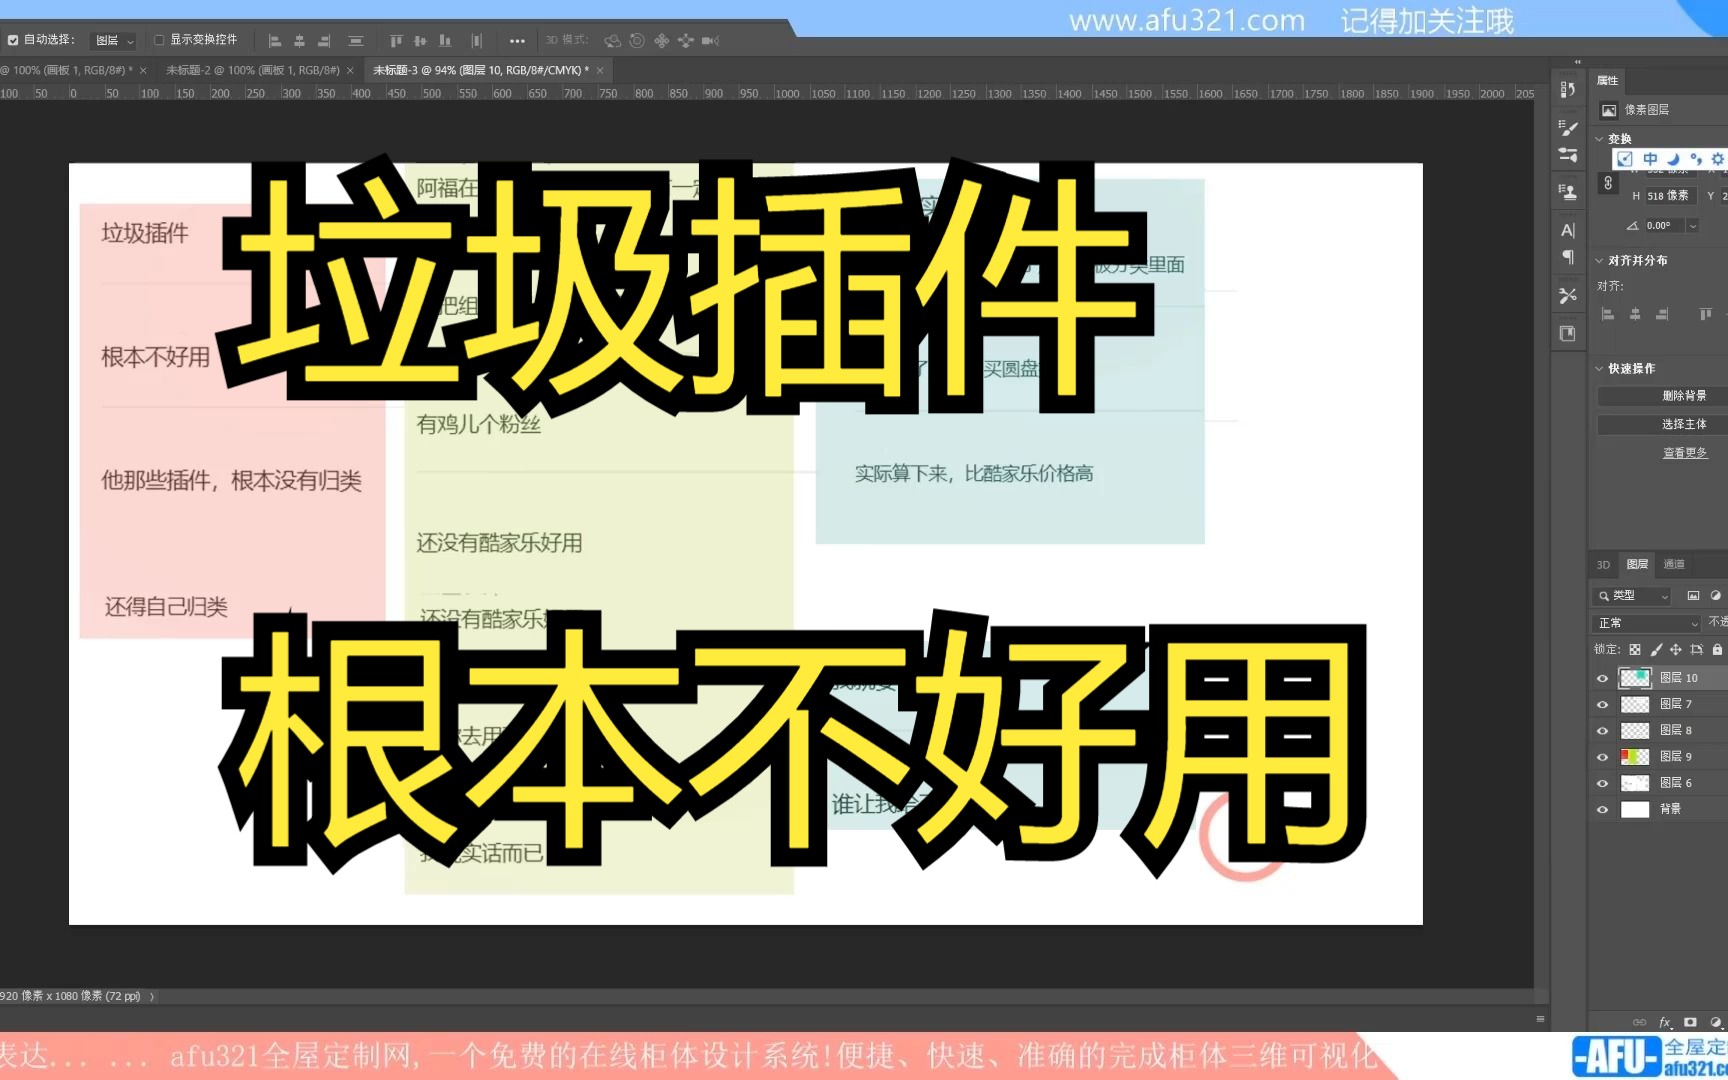Click the align bottom edges icon in options bar
This screenshot has height=1080, width=1728.
point(445,41)
